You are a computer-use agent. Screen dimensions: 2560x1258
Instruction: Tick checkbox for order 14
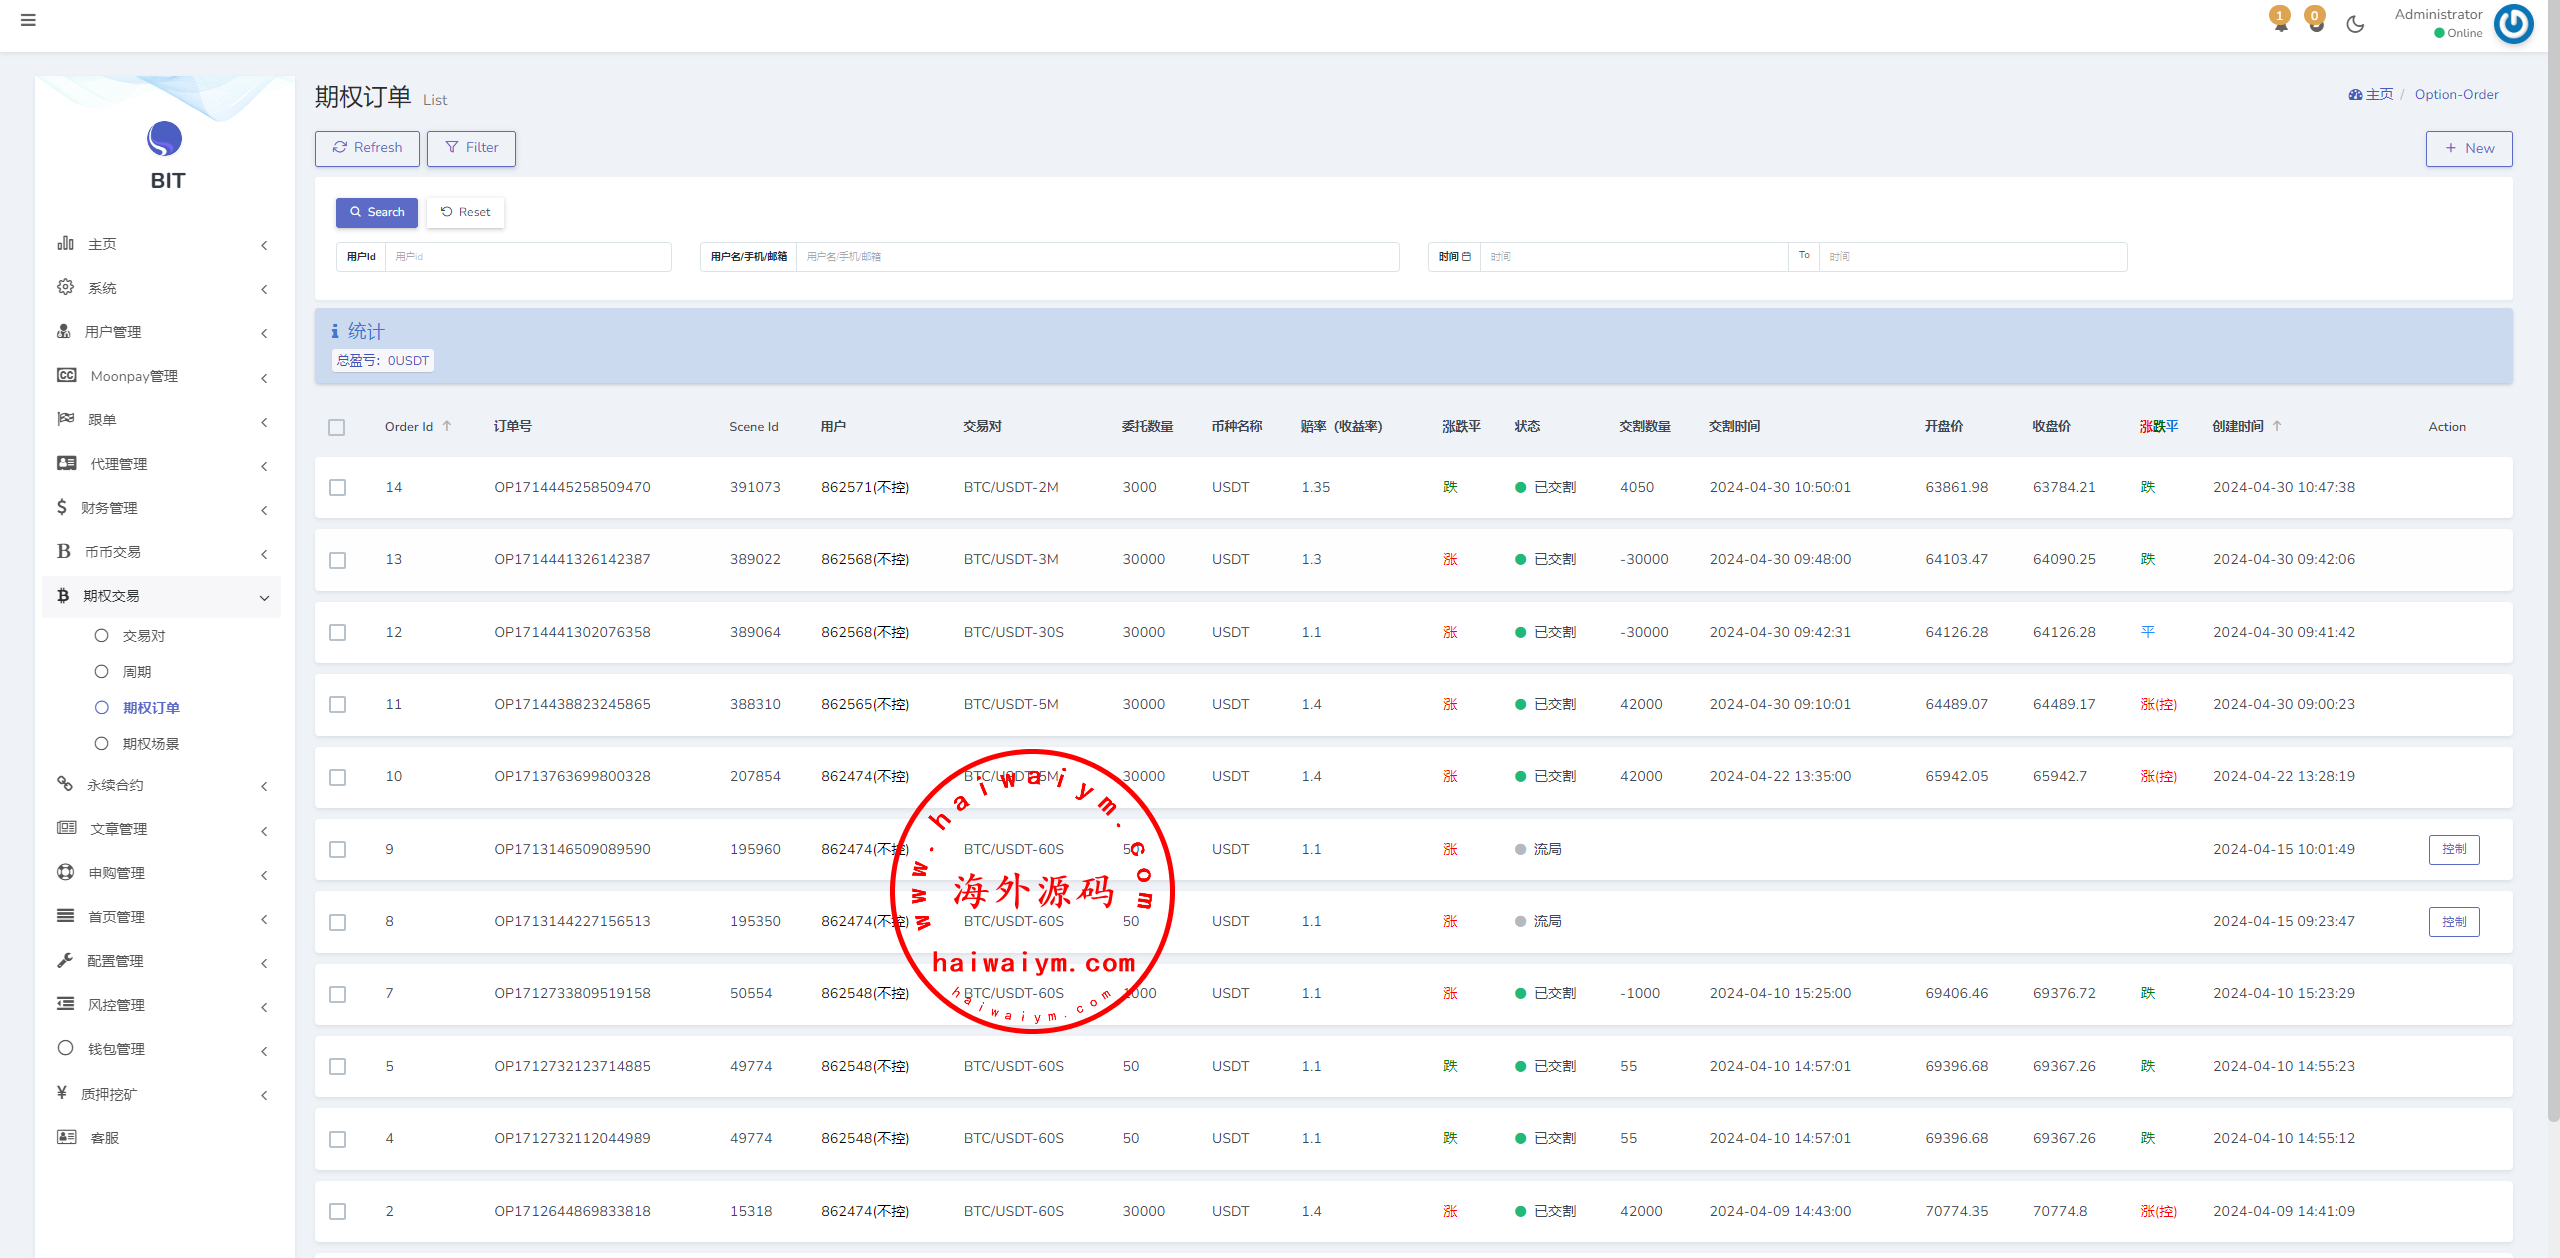[x=338, y=487]
